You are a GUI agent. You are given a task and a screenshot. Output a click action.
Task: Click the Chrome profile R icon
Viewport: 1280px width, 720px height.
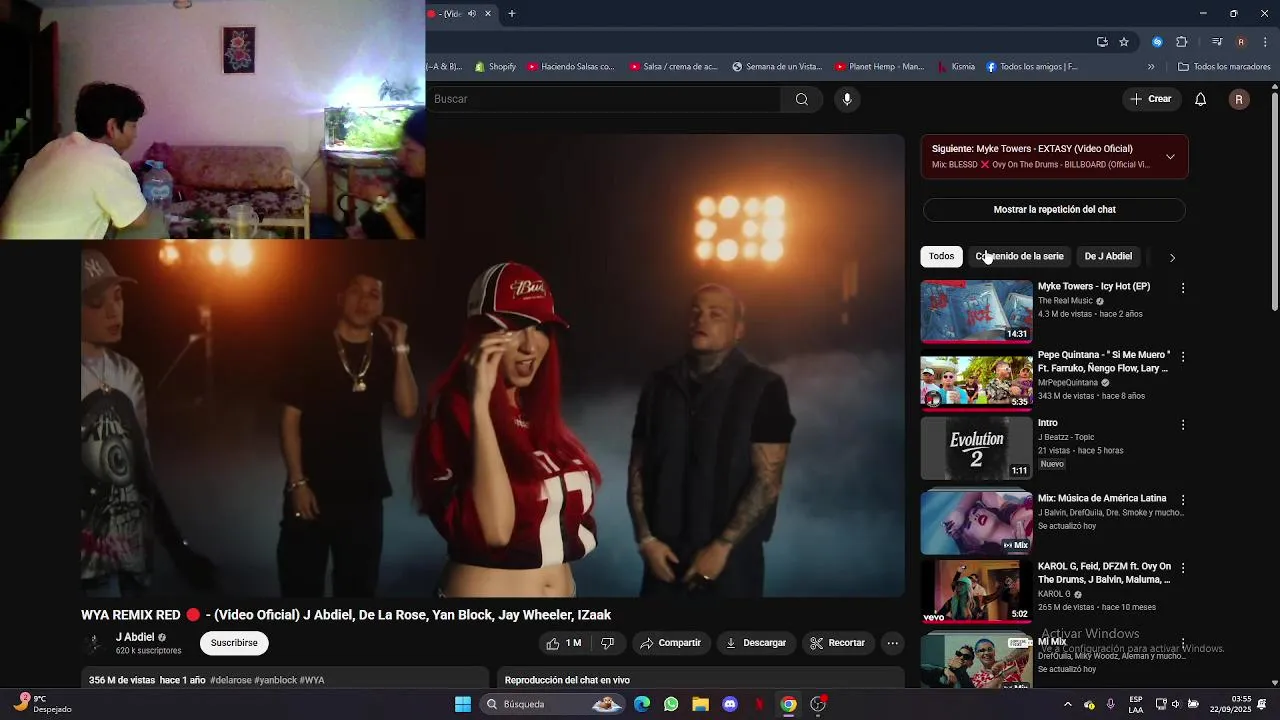1241,42
